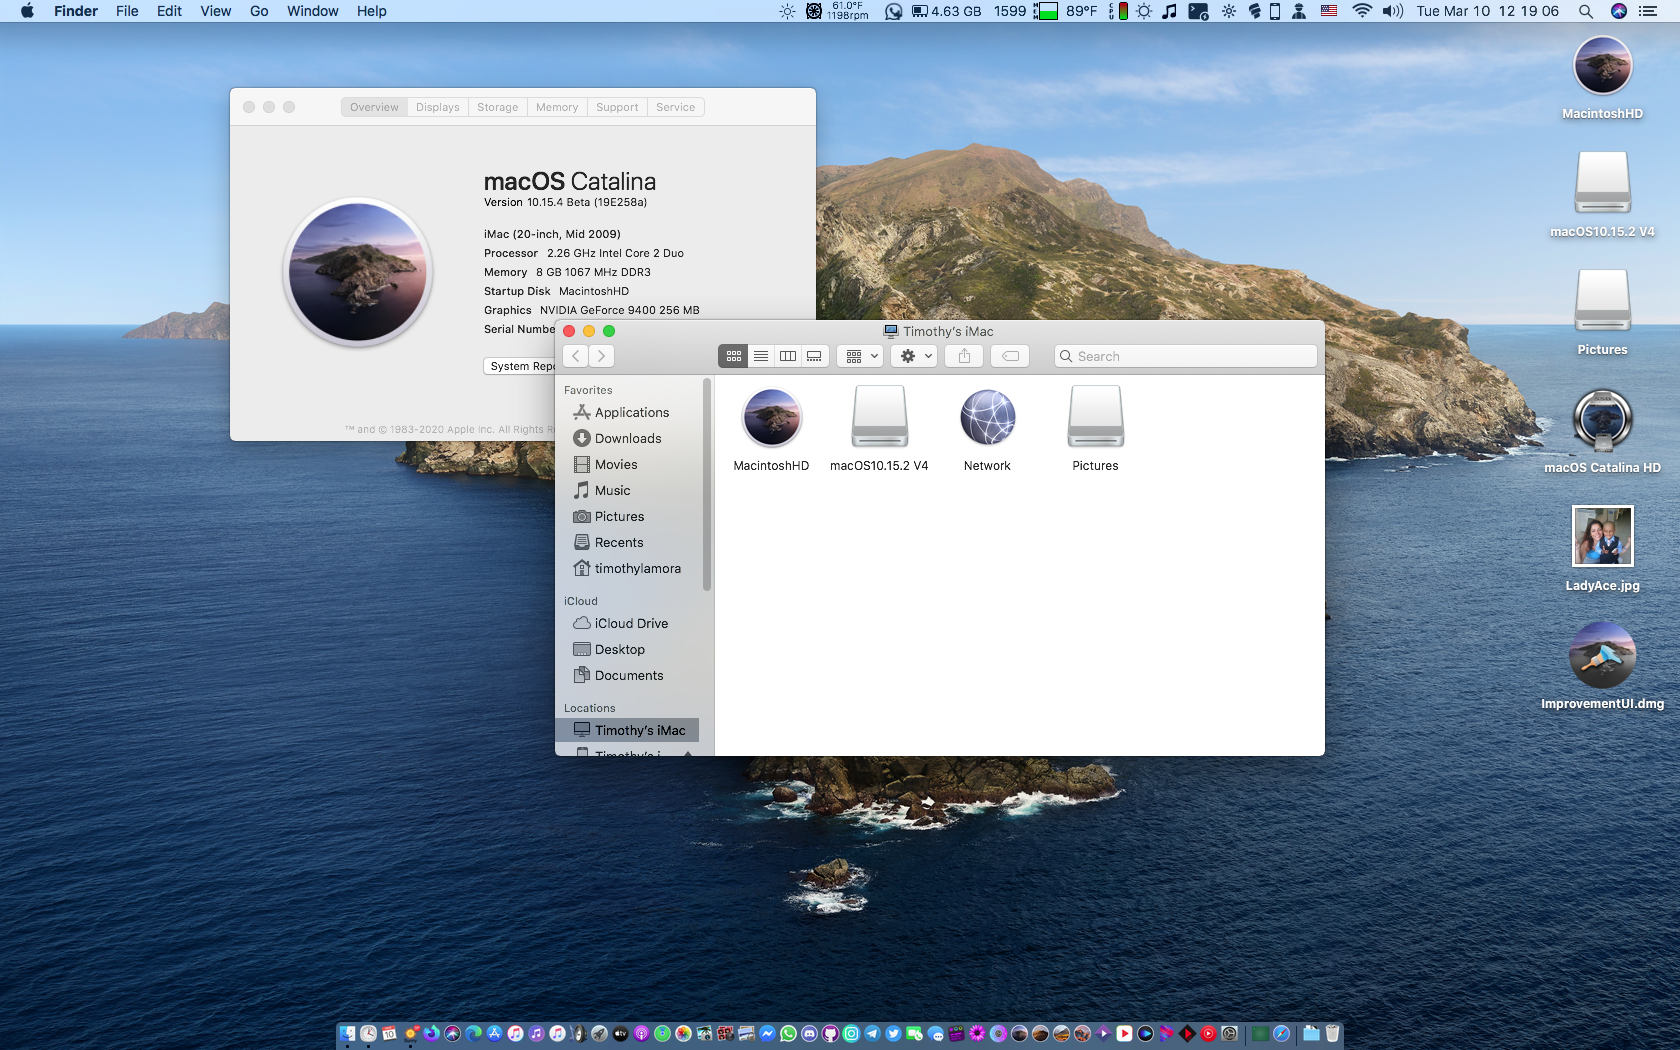This screenshot has height=1050, width=1680.
Task: Open ImprovementUI.dmg on the desktop
Action: click(x=1602, y=655)
